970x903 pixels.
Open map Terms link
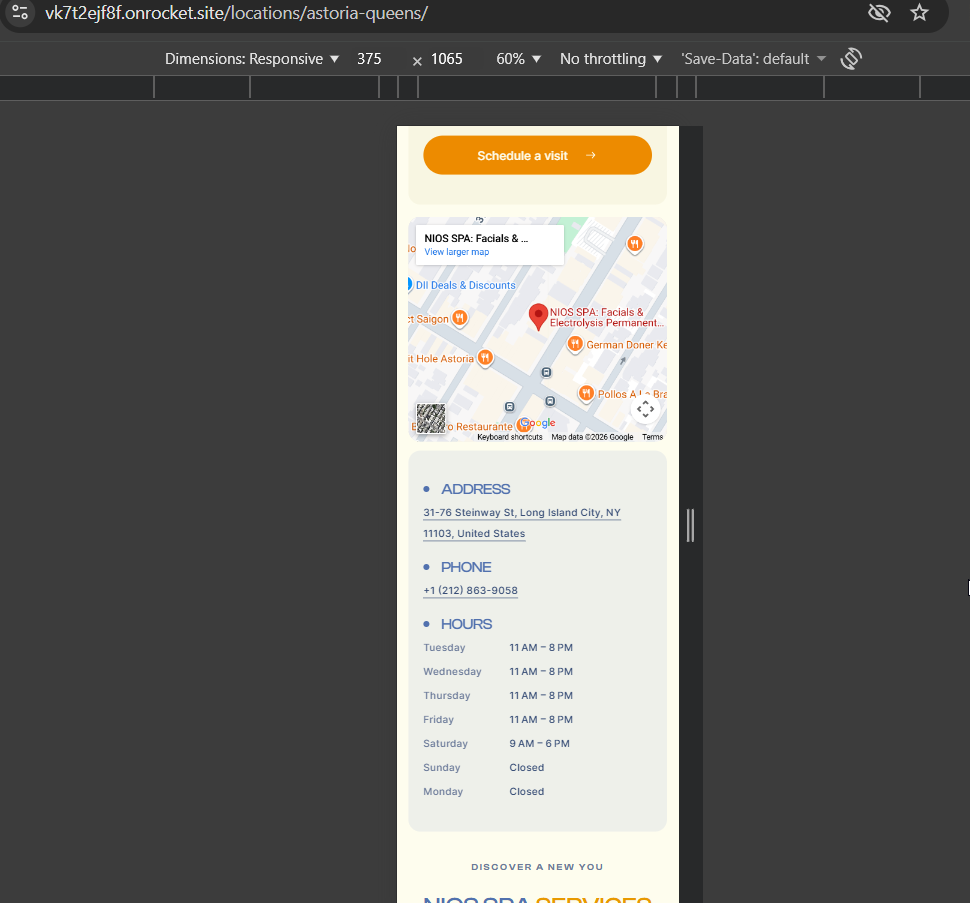click(x=653, y=437)
